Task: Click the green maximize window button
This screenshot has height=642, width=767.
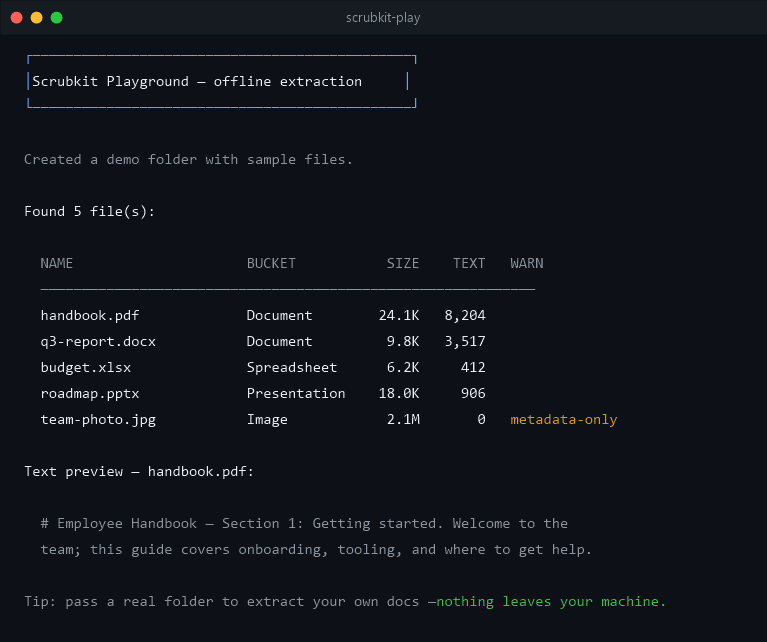Action: 57,18
